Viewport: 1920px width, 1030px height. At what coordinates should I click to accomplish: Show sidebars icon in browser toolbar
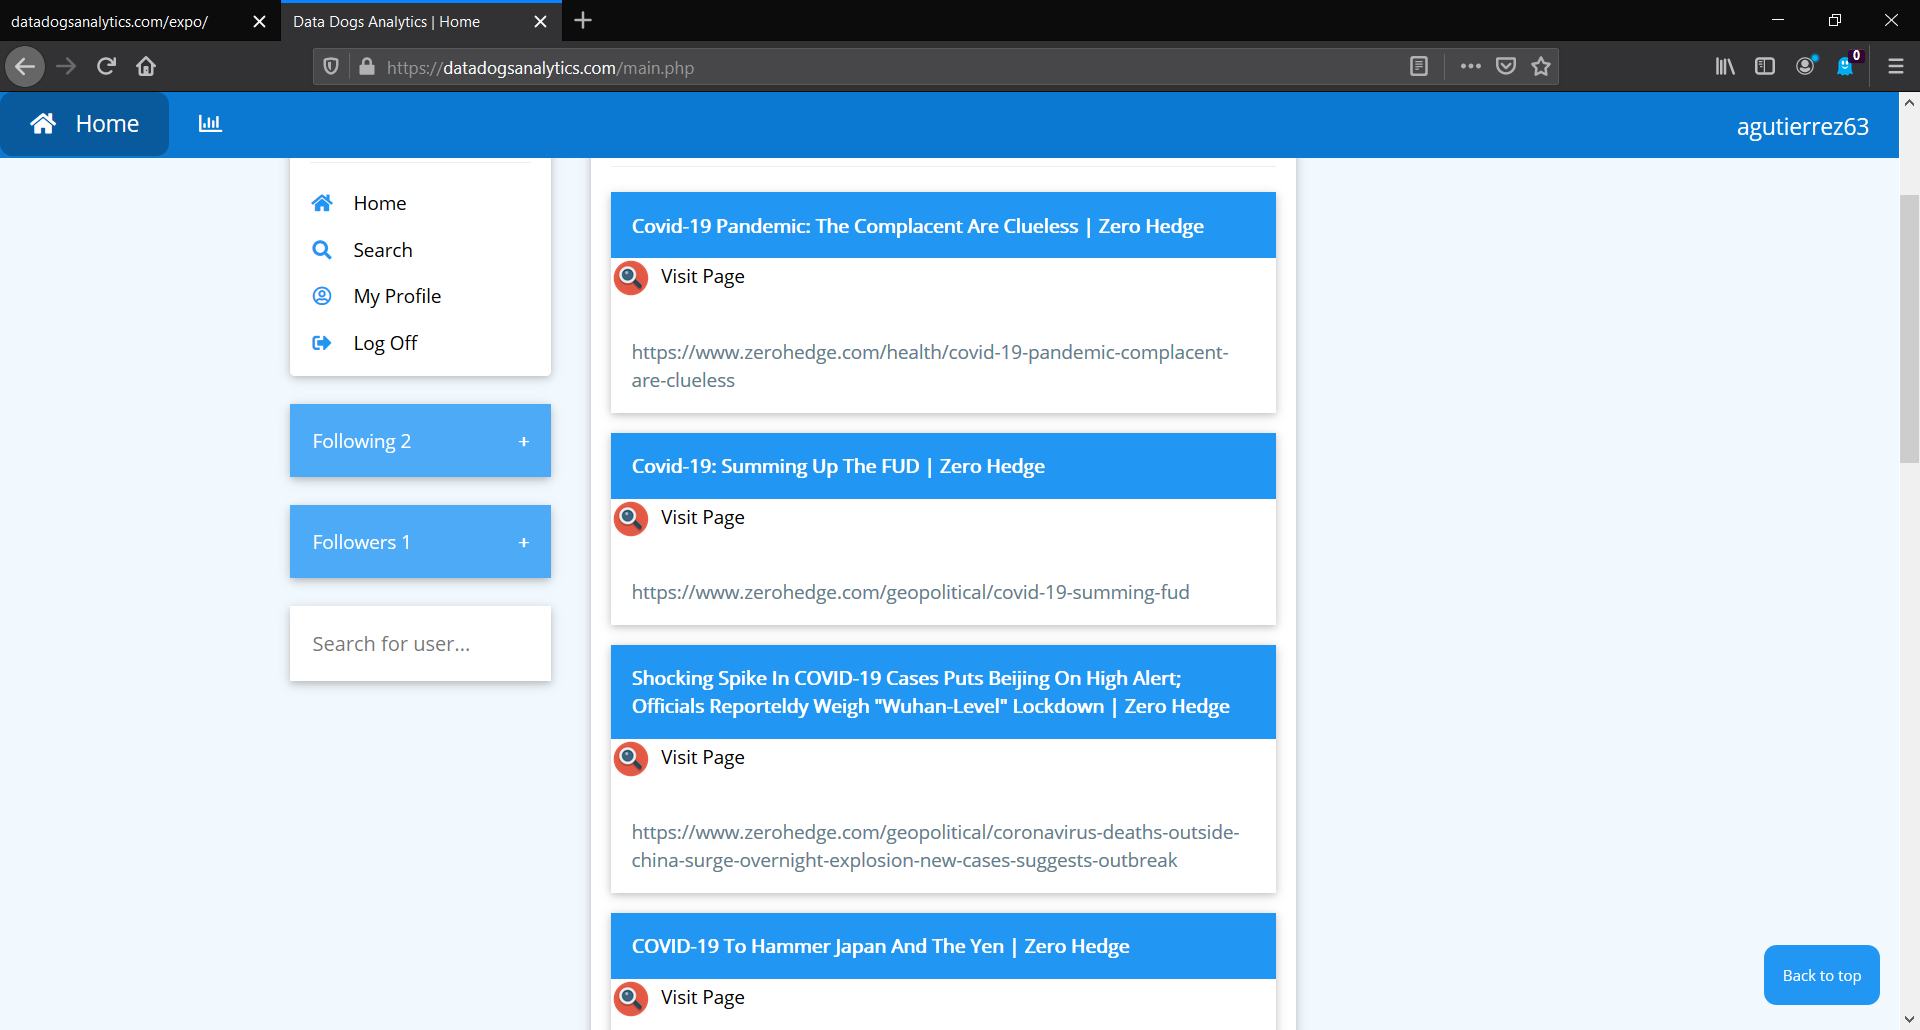[x=1765, y=67]
